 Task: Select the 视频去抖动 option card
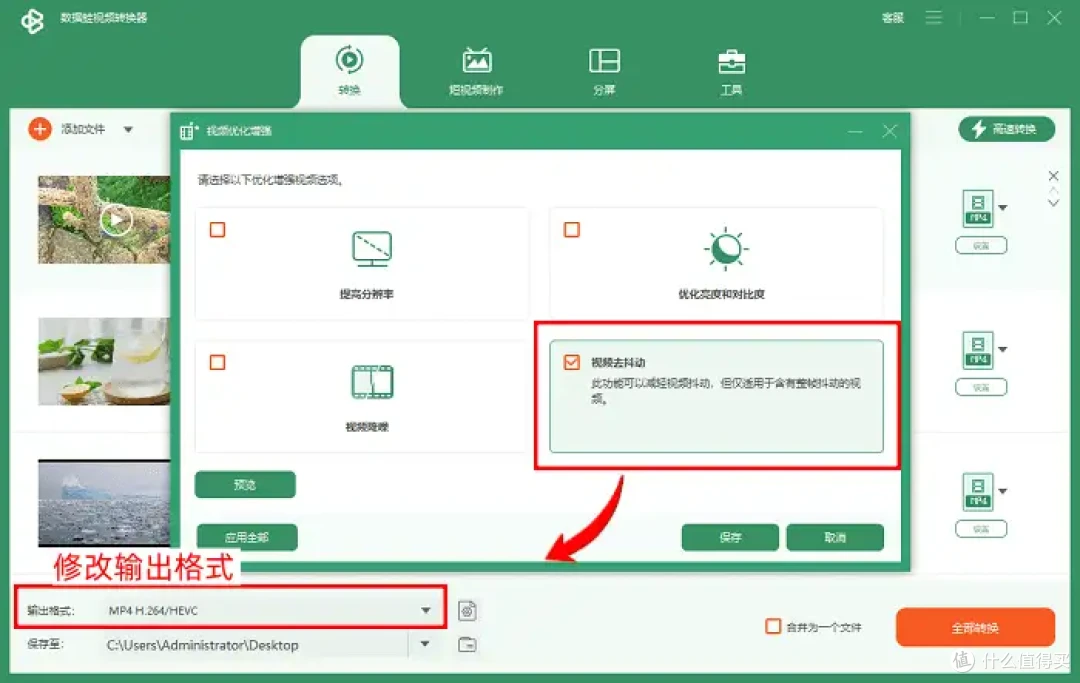pyautogui.click(x=716, y=396)
